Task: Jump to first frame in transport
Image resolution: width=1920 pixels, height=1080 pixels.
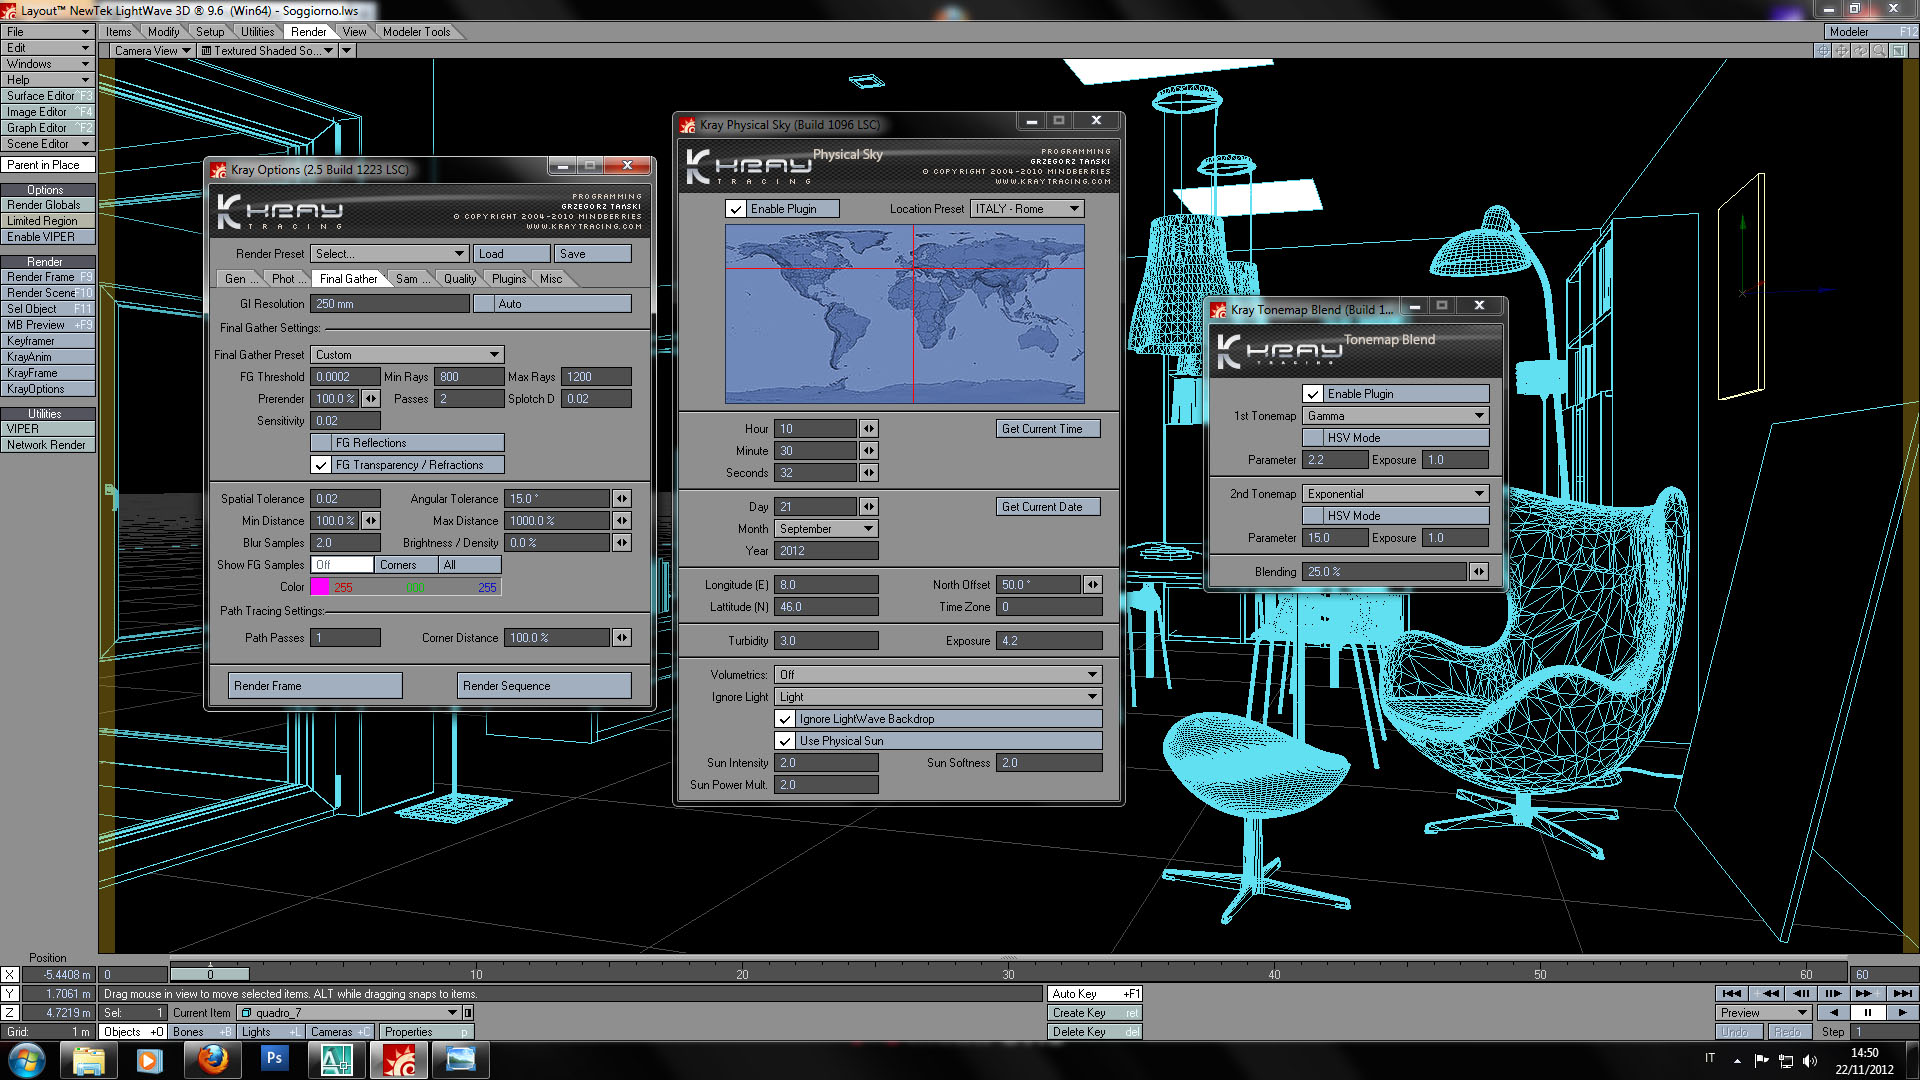Action: (x=1732, y=993)
